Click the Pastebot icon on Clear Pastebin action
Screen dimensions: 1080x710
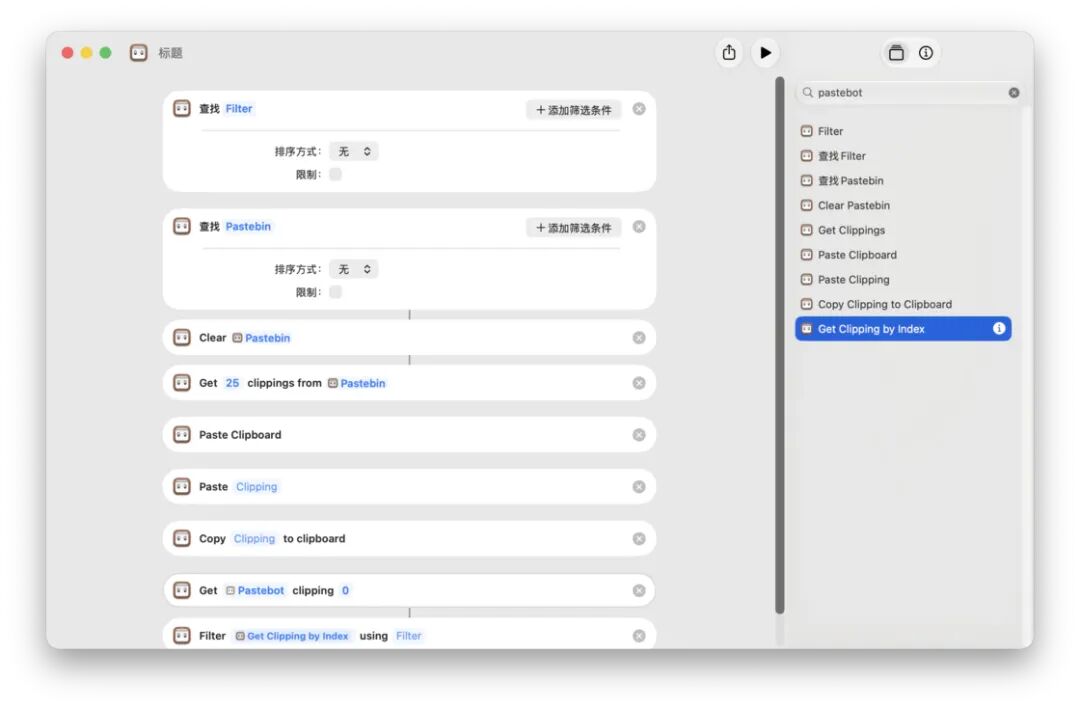pyautogui.click(x=182, y=337)
